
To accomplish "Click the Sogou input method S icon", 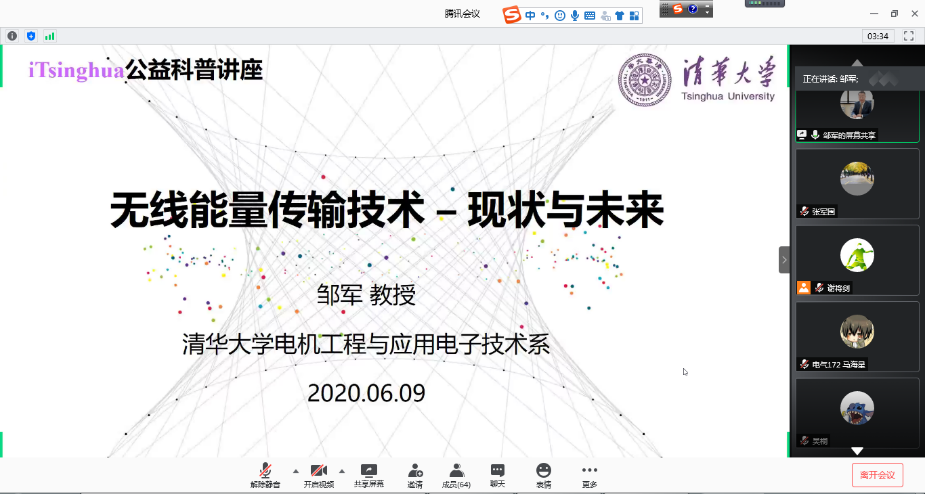I will [512, 14].
